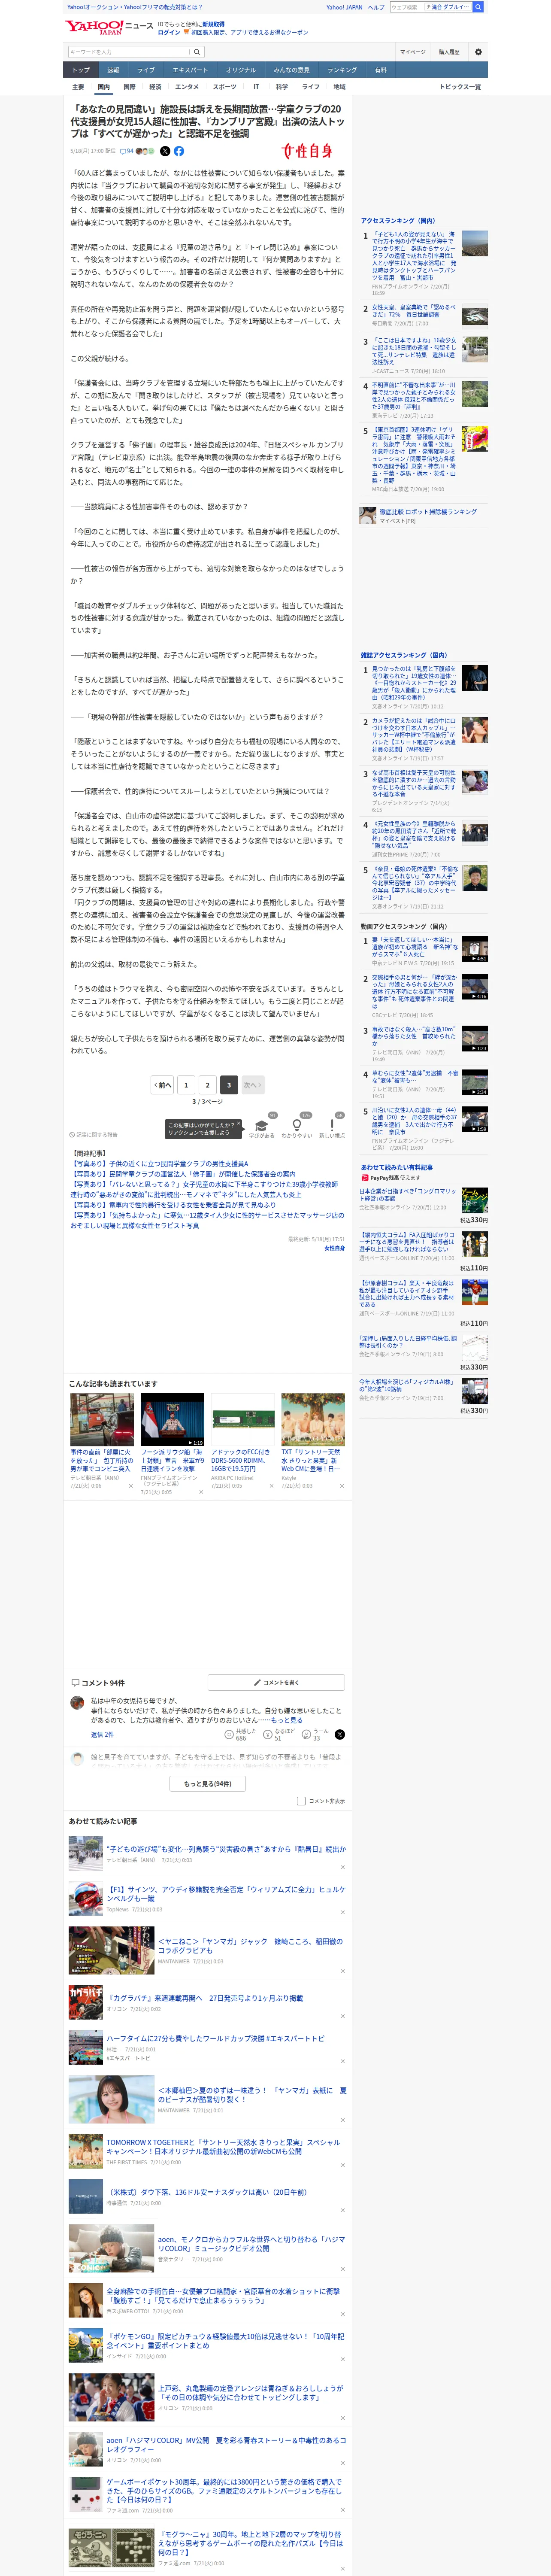Open the ヘルプ link in top bar
Image resolution: width=551 pixels, height=2576 pixels.
pyautogui.click(x=376, y=7)
